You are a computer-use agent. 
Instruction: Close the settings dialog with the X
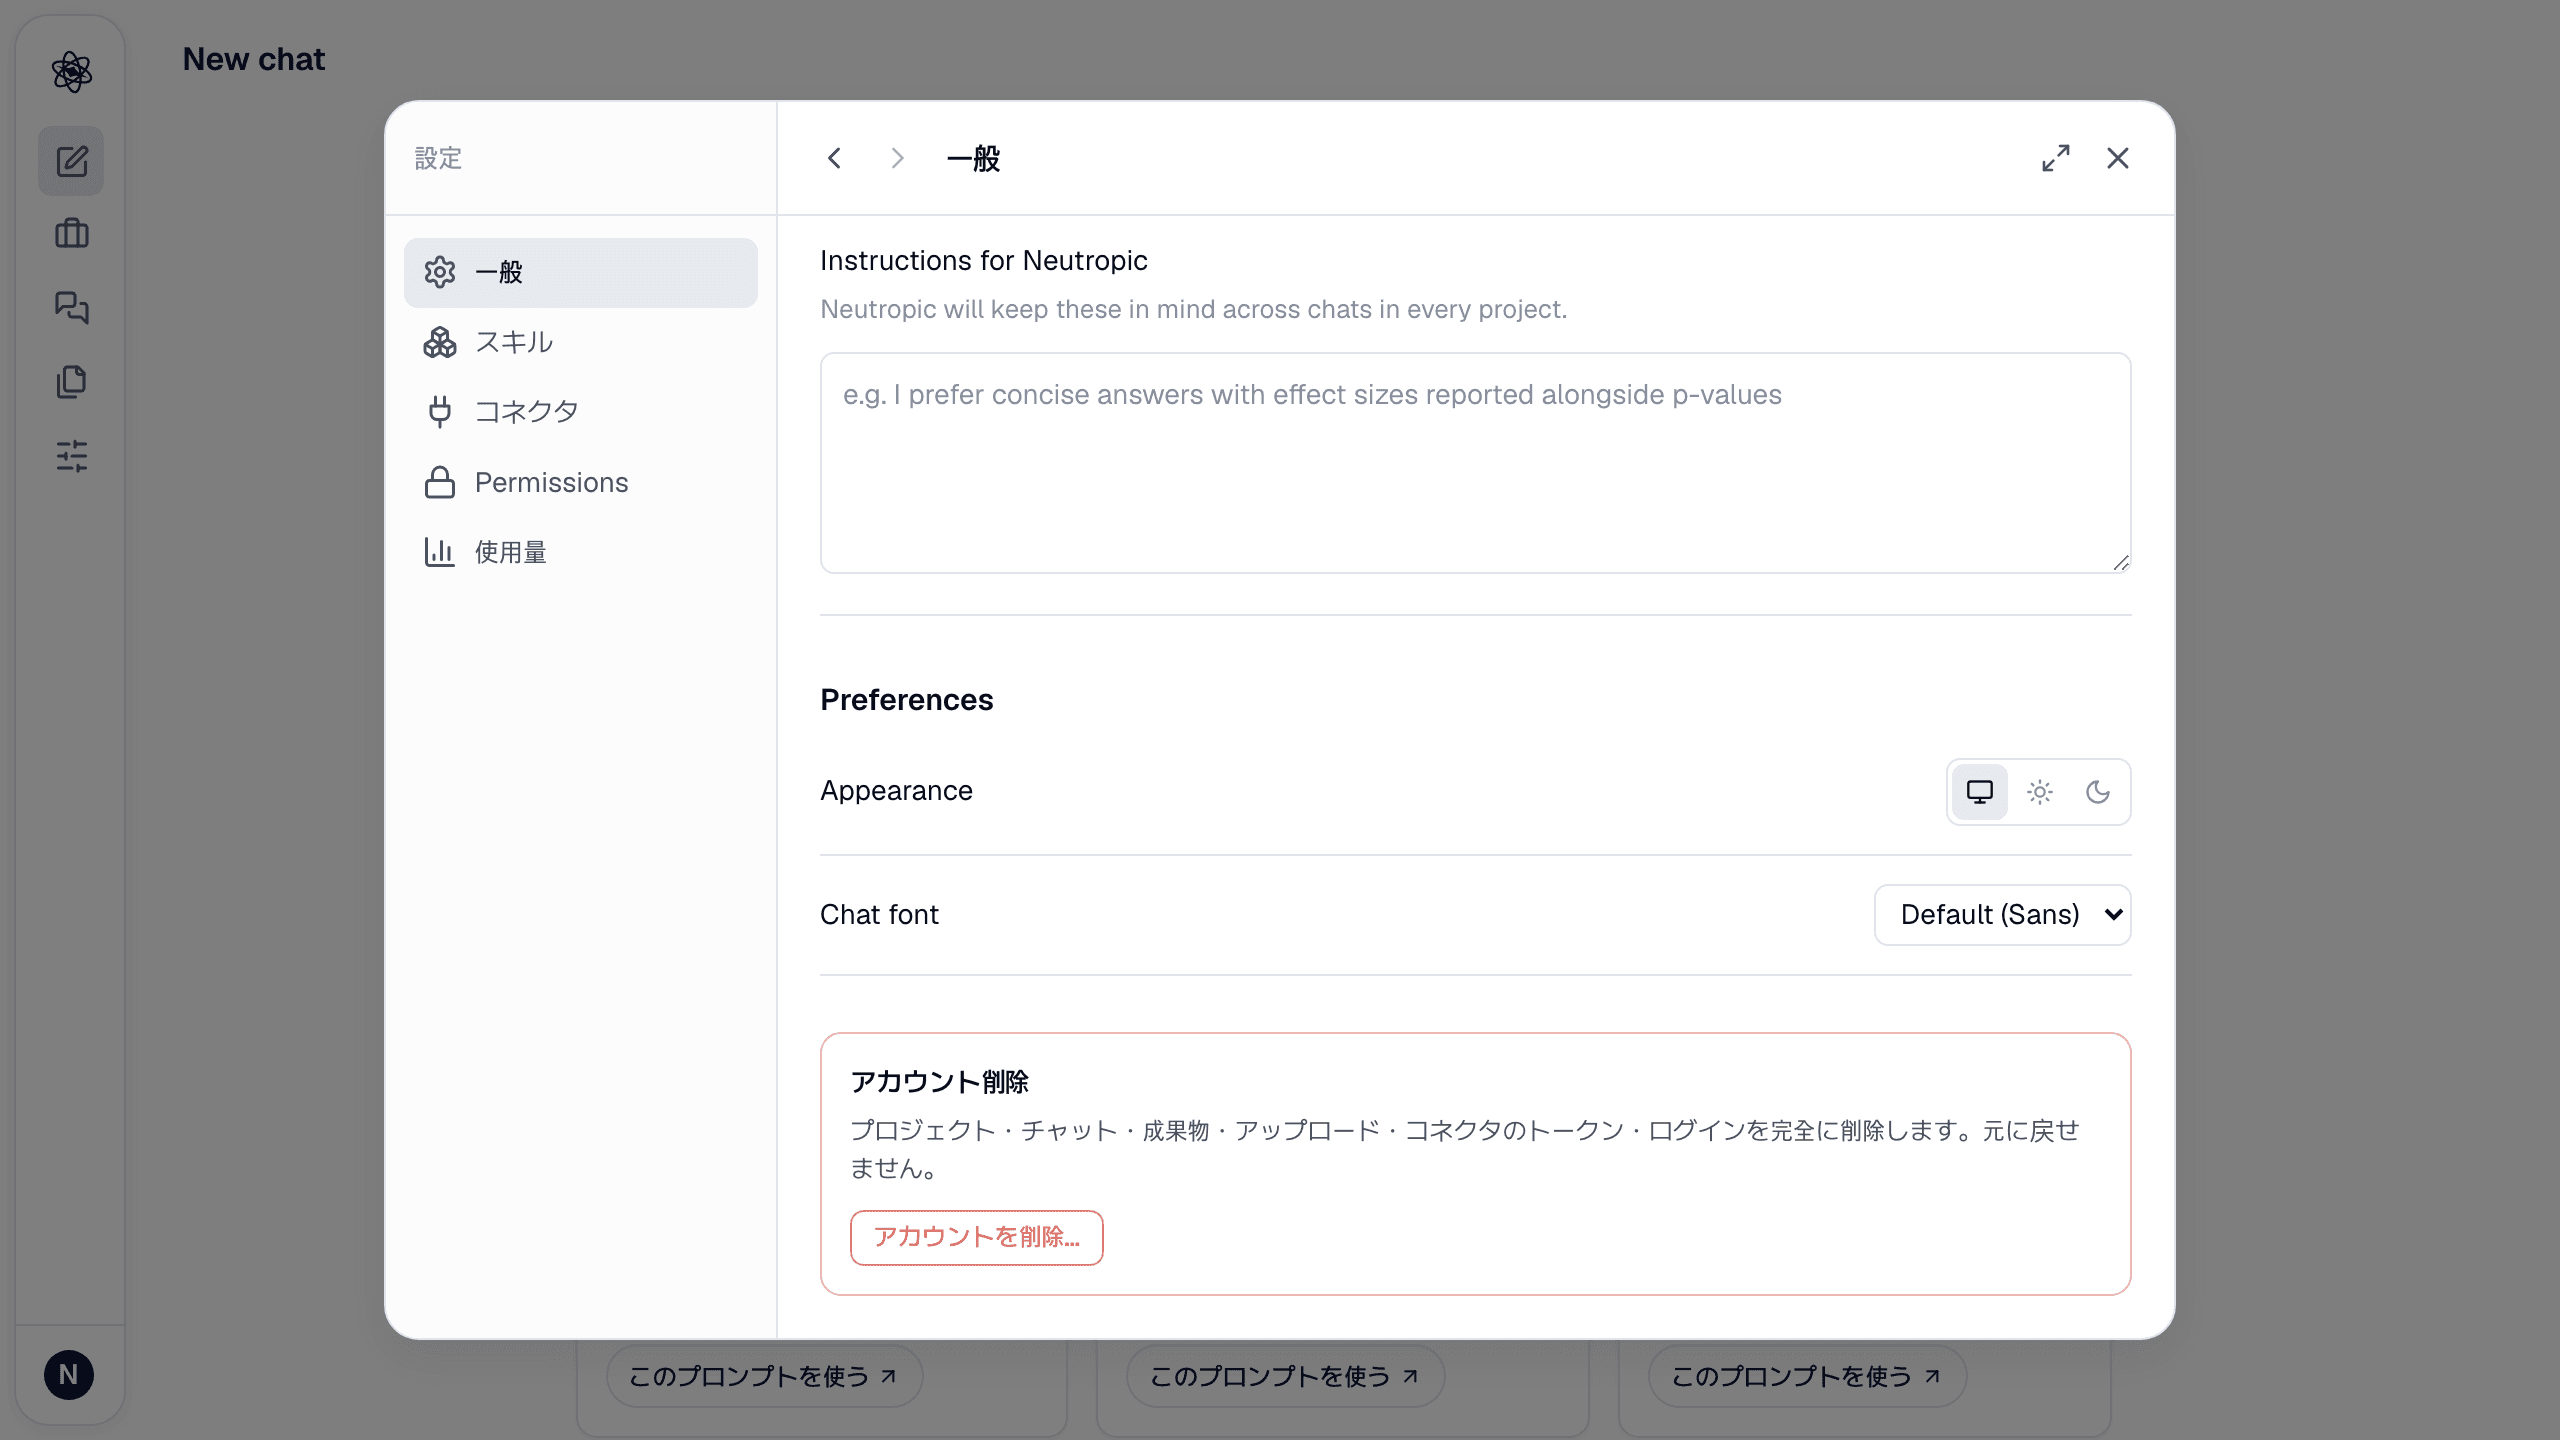[x=2118, y=158]
